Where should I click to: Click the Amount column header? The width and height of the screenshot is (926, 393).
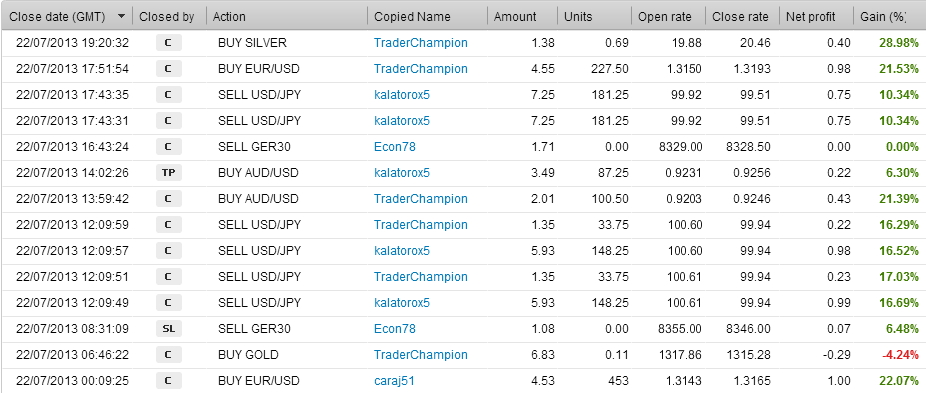515,17
